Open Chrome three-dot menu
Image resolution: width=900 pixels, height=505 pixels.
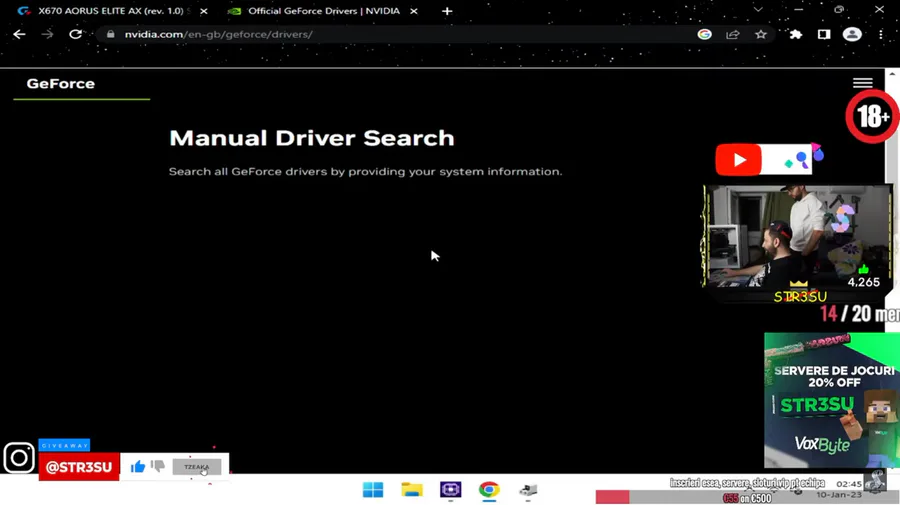880,34
